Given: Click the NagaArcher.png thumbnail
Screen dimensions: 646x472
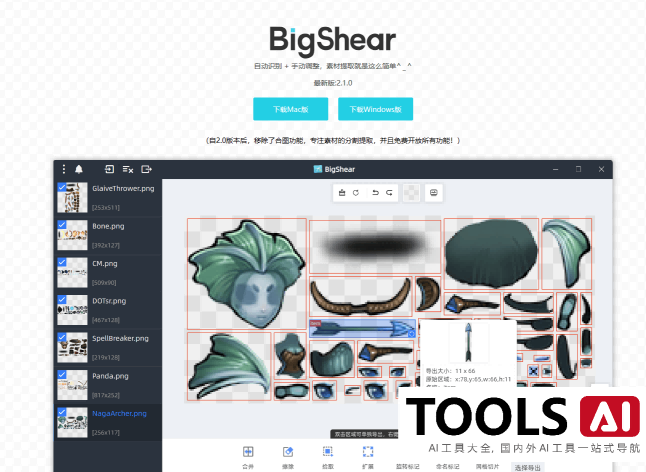Looking at the screenshot, I should click(72, 422).
